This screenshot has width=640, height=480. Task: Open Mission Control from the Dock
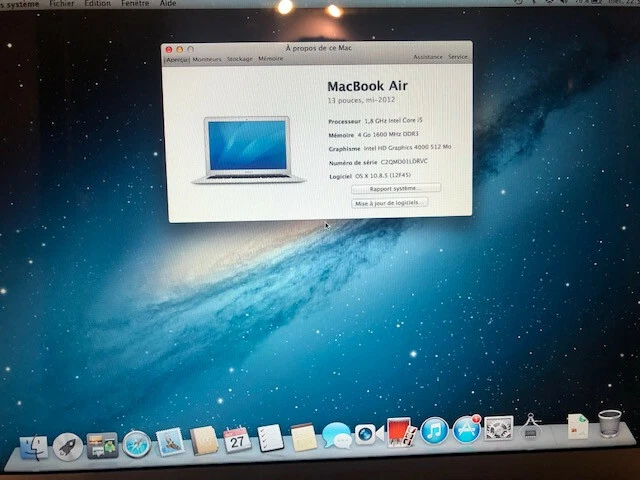102,445
